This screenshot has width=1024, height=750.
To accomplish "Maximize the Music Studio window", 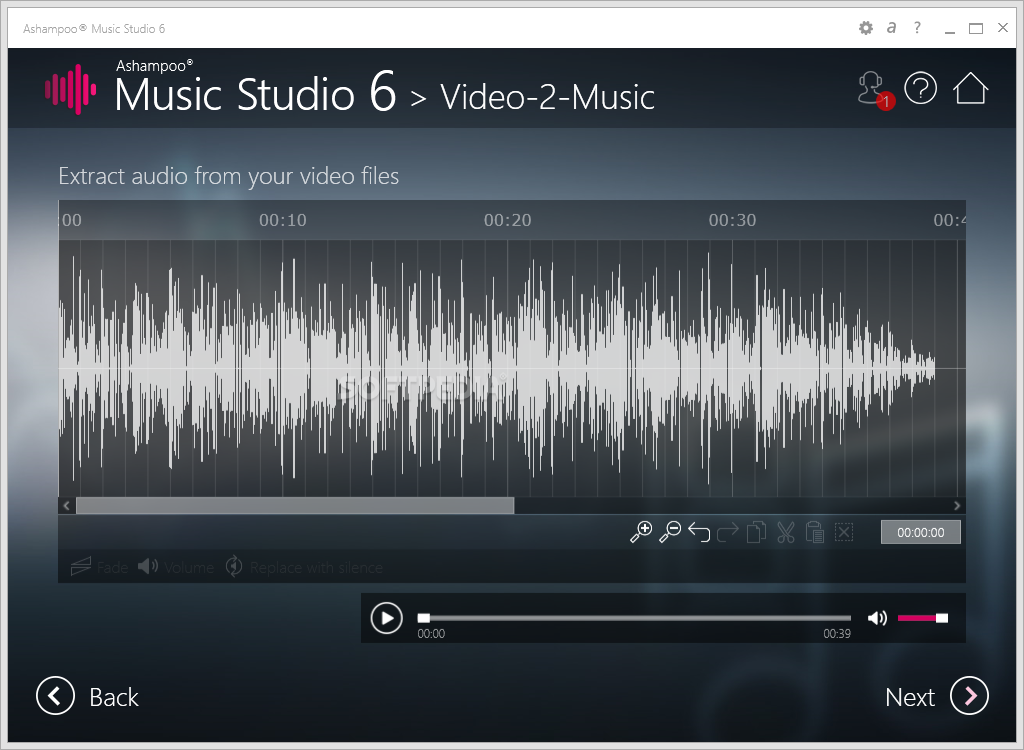I will point(976,28).
